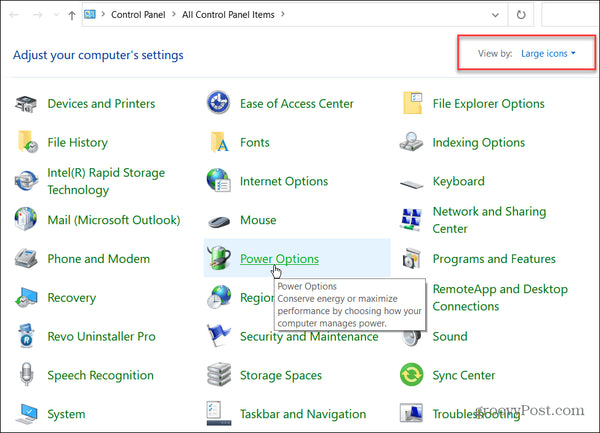Open the Ease of Access Center link
Screen dimensions: 600x433
click(x=297, y=104)
